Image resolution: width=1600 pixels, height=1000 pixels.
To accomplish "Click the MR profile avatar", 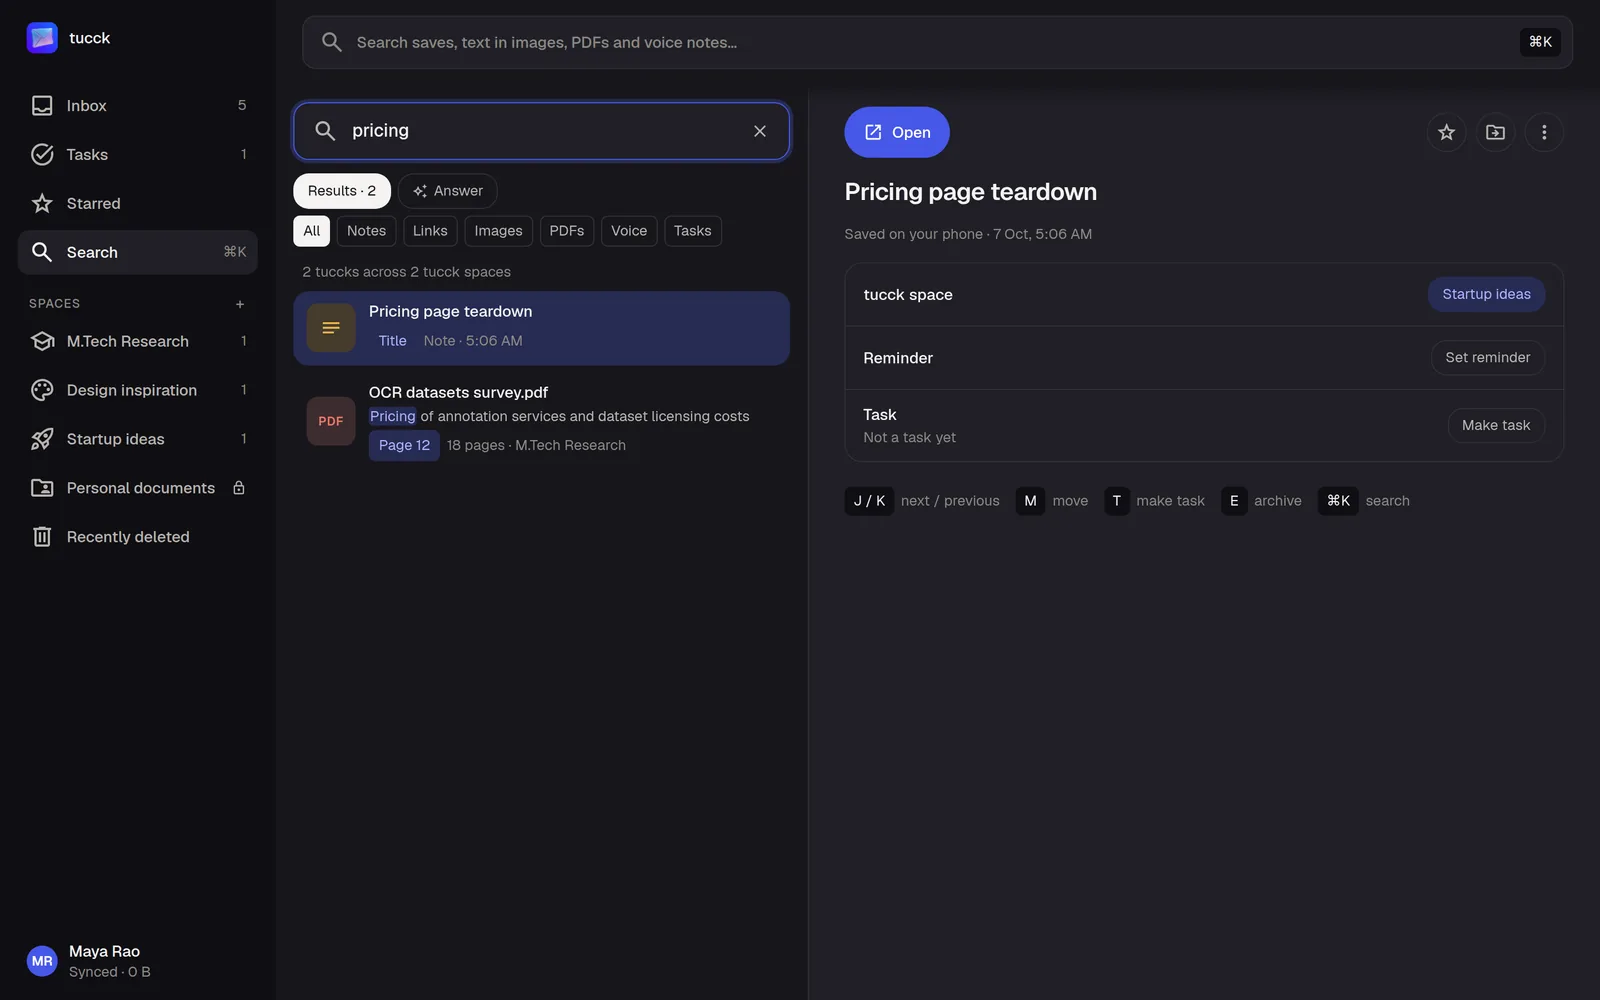I will pyautogui.click(x=42, y=961).
